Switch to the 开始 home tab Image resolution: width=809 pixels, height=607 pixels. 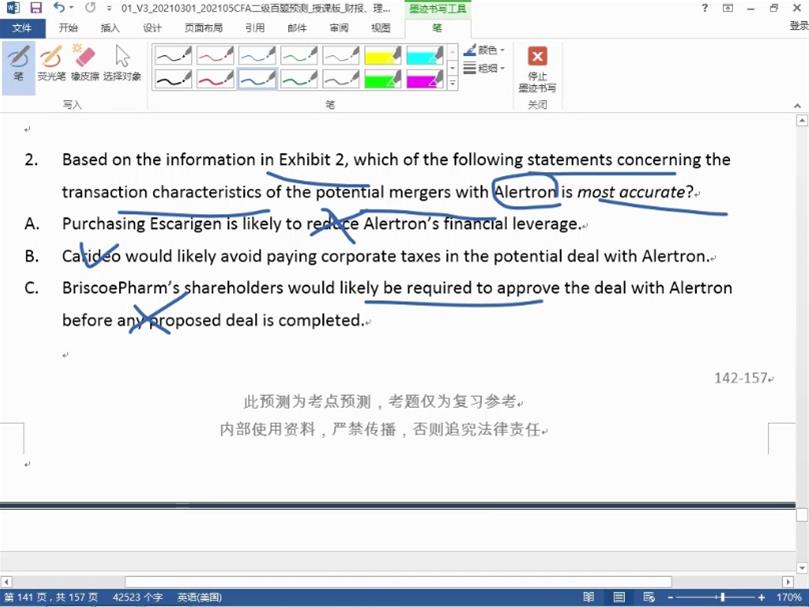(68, 28)
